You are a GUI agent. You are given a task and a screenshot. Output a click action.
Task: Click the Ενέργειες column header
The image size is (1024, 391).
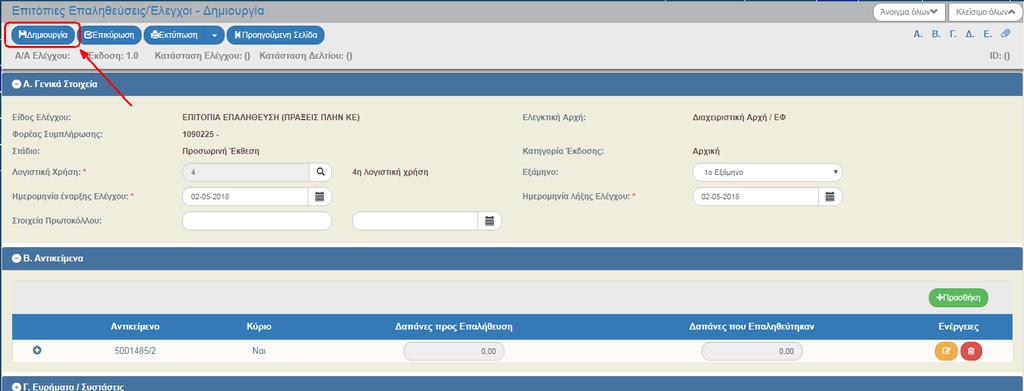tap(958, 326)
